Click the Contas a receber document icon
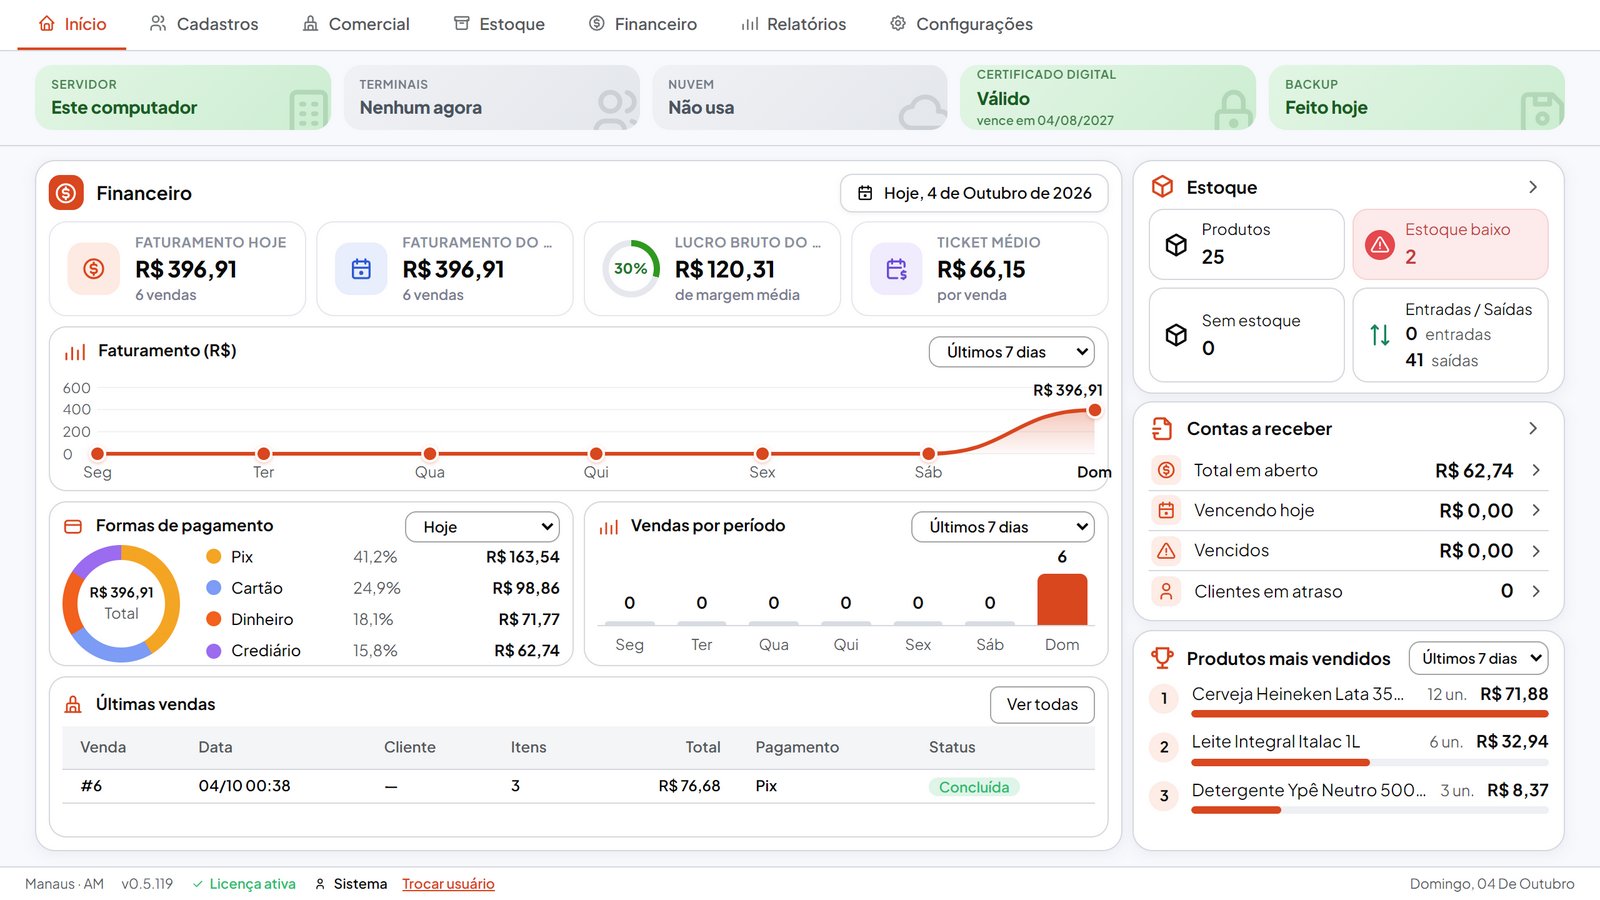Image resolution: width=1600 pixels, height=900 pixels. 1162,429
